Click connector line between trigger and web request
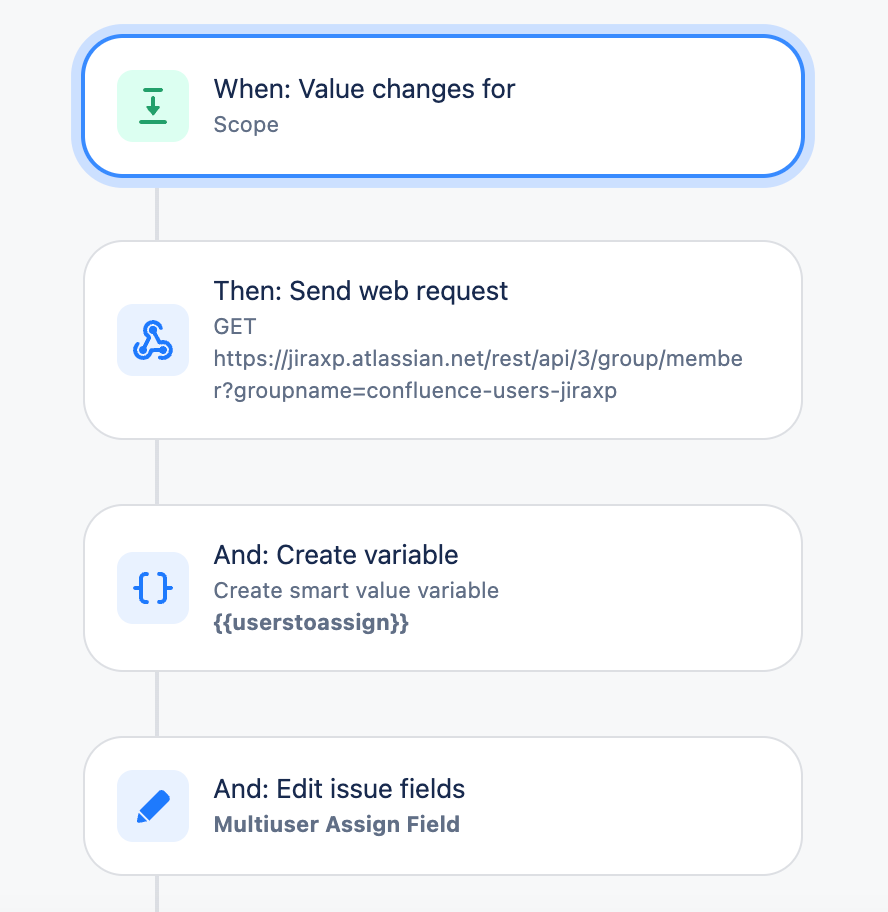Screen dimensions: 888x912 click(x=157, y=214)
